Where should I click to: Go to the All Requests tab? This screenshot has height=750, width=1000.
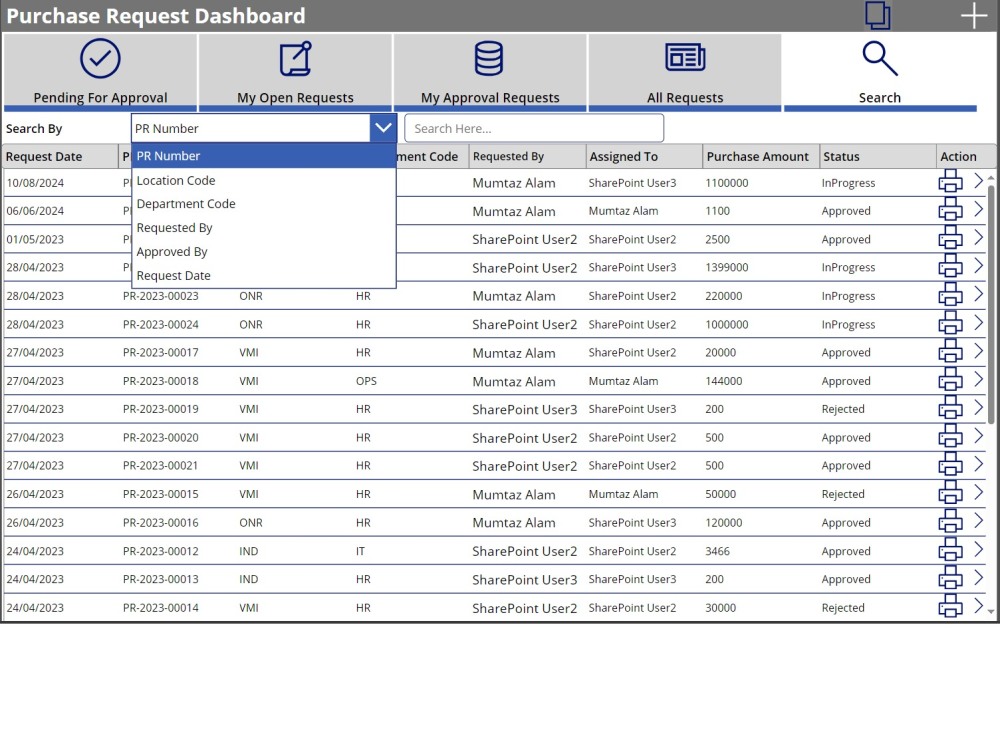pos(685,72)
